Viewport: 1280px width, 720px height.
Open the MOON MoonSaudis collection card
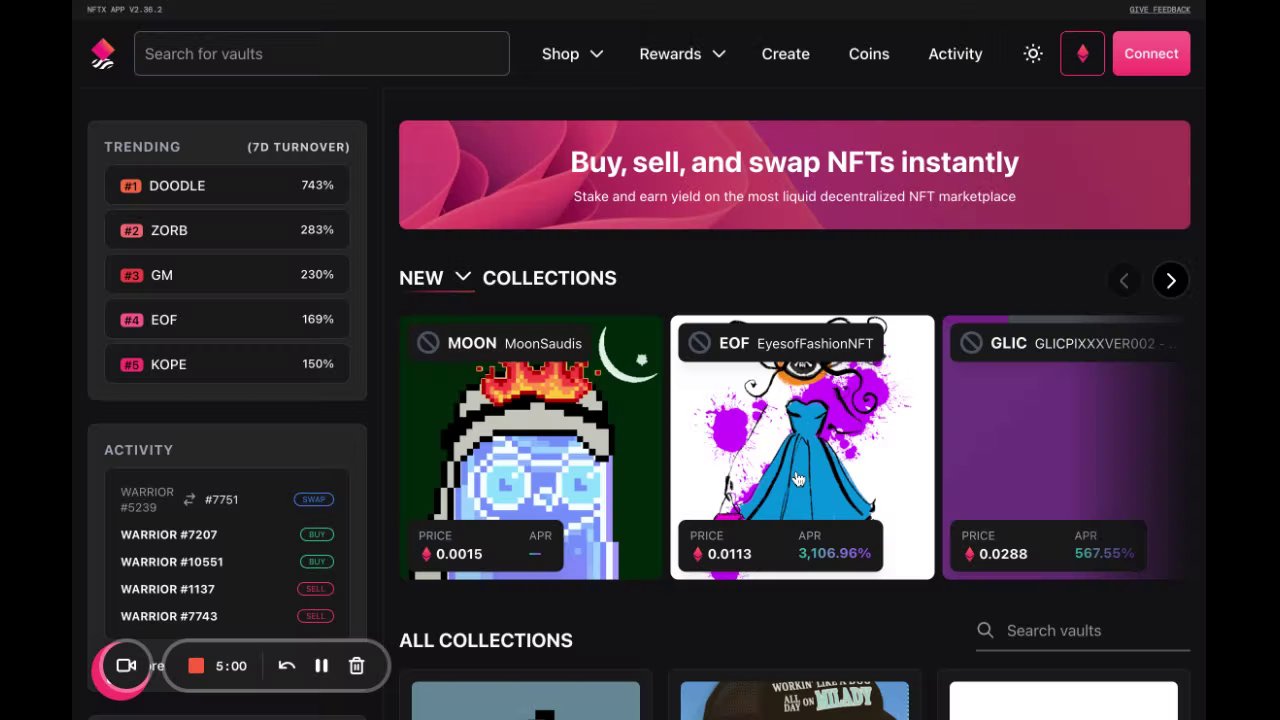531,448
